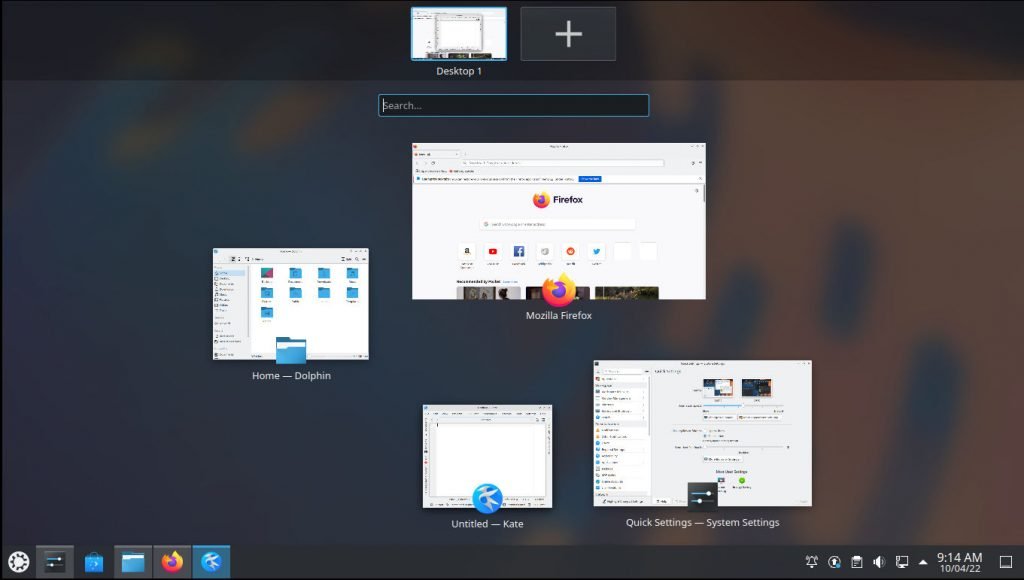Launch System Settings from the taskbar
The width and height of the screenshot is (1024, 580).
(x=54, y=561)
